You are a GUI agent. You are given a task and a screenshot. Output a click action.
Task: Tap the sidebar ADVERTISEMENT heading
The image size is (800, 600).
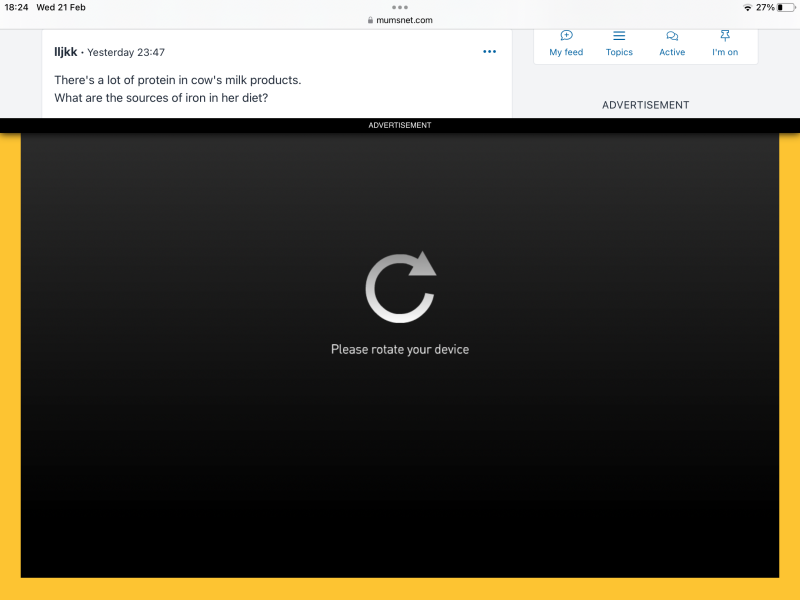point(645,105)
